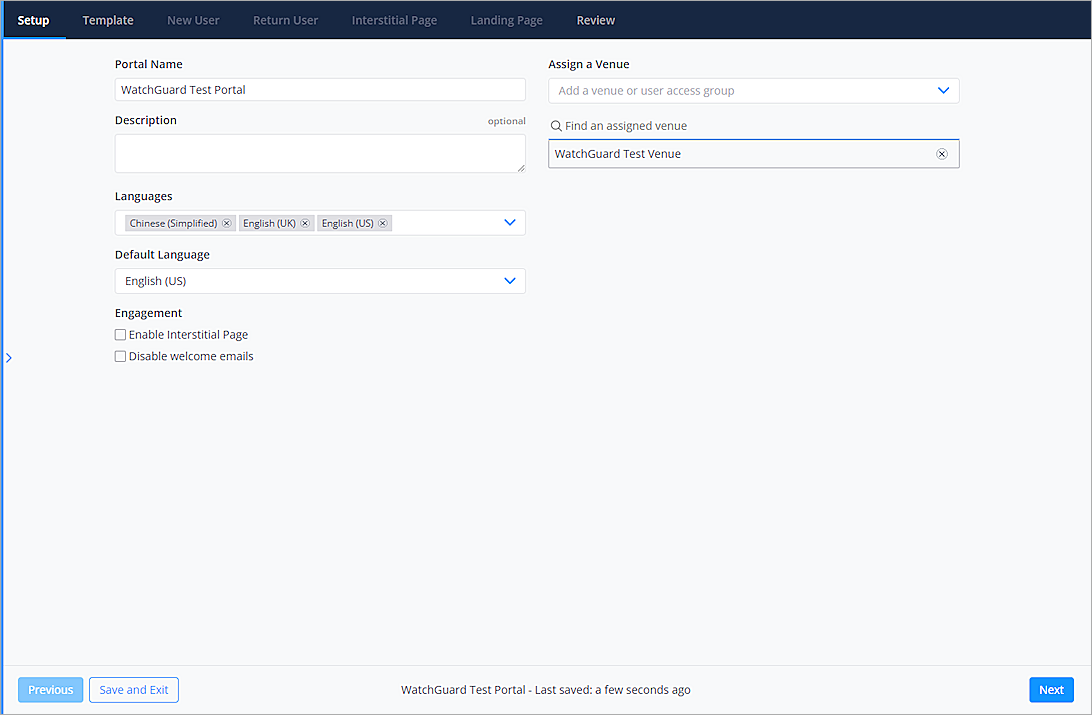Remove the English (US) language chip
The image size is (1092, 715).
click(x=382, y=222)
